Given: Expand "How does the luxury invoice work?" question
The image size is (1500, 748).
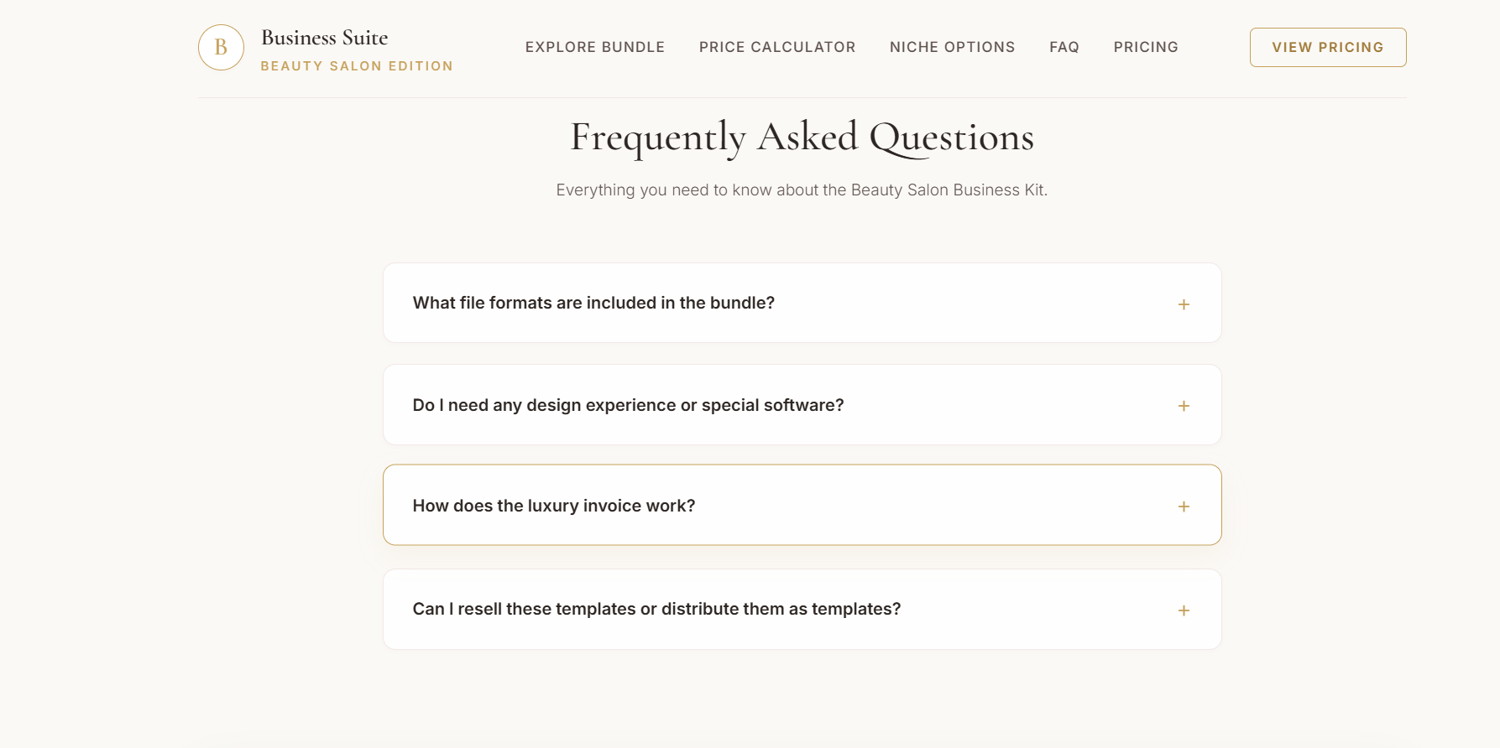Looking at the screenshot, I should pyautogui.click(x=802, y=505).
